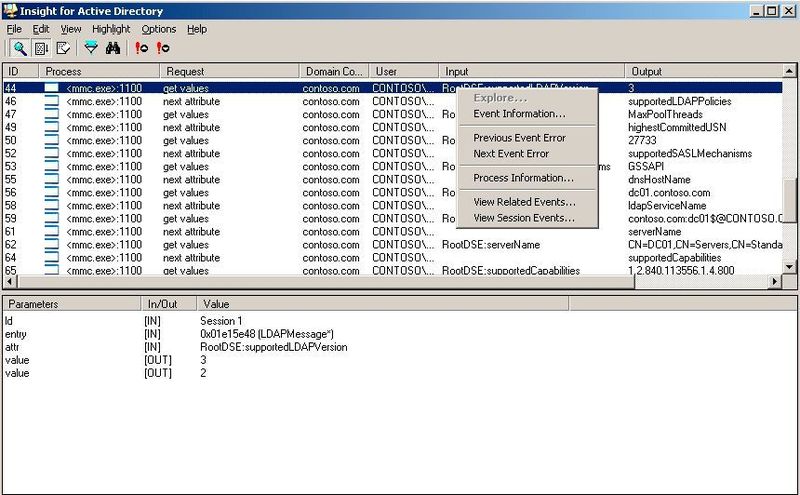Click the value RootDSE:supportedLDAPVersion

point(273,347)
